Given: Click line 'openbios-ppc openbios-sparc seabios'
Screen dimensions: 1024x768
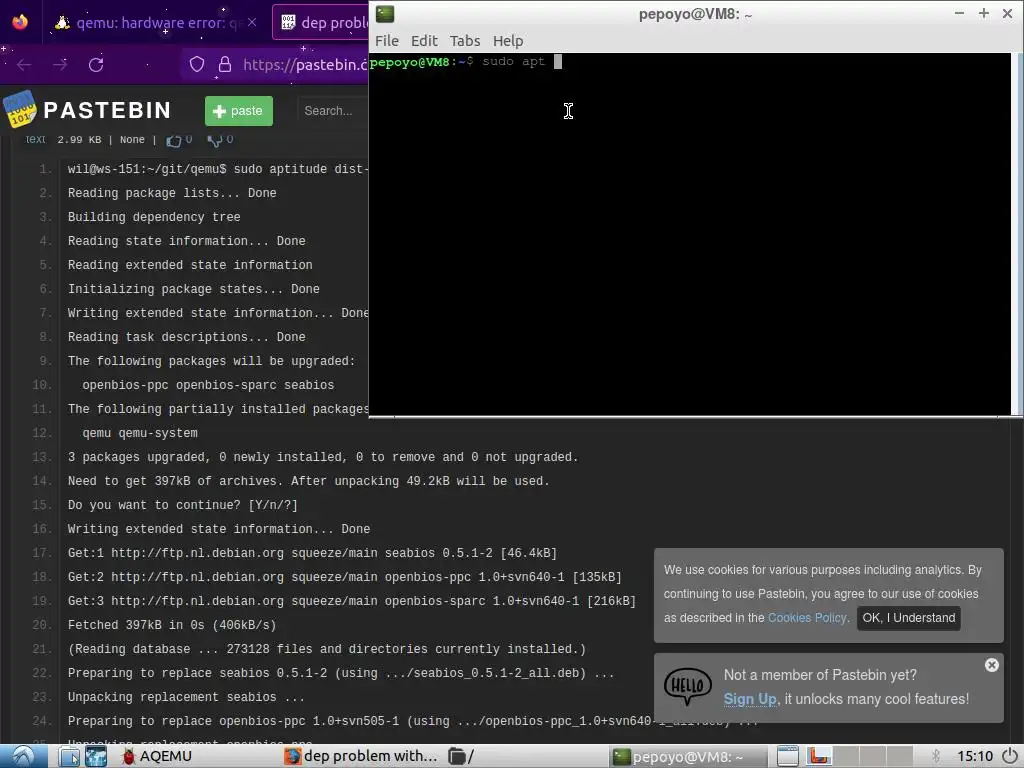Looking at the screenshot, I should tap(208, 385).
